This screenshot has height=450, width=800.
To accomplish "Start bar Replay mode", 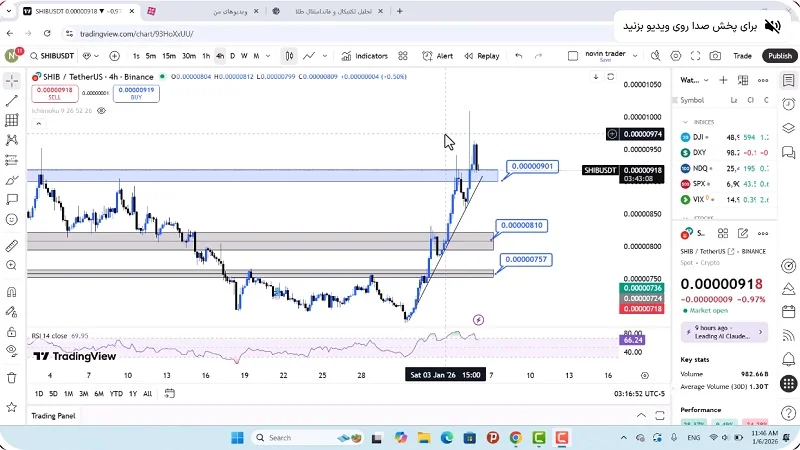I will point(482,56).
